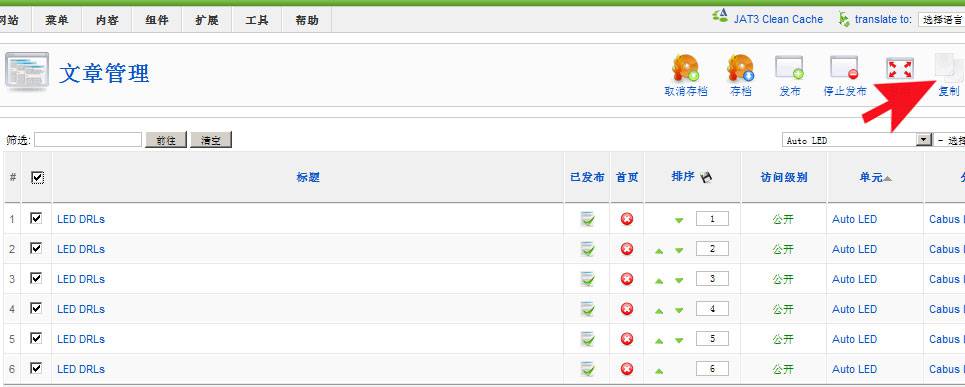This screenshot has height=387, width=965.
Task: Click the red 首页 icon in row 1
Action: [x=627, y=219]
